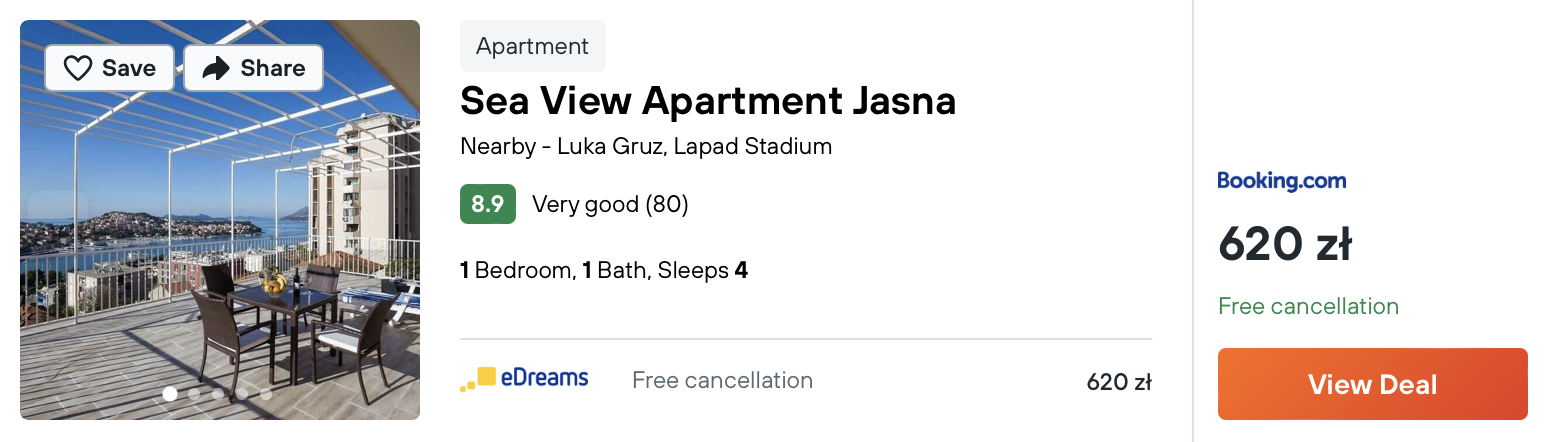Viewport: 1544px width, 442px height.
Task: Open Sea View Apartment Jasna title
Action: point(708,100)
